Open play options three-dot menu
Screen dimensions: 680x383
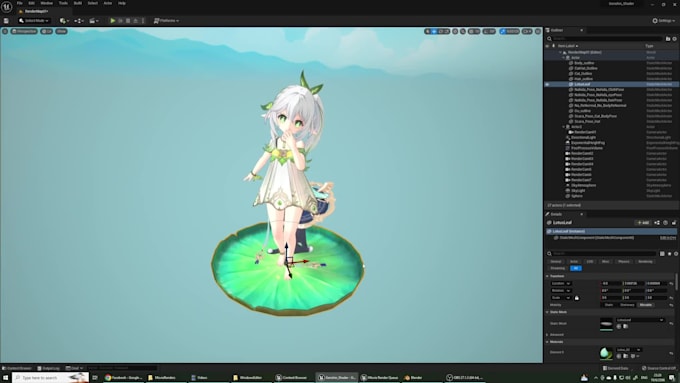[143, 21]
